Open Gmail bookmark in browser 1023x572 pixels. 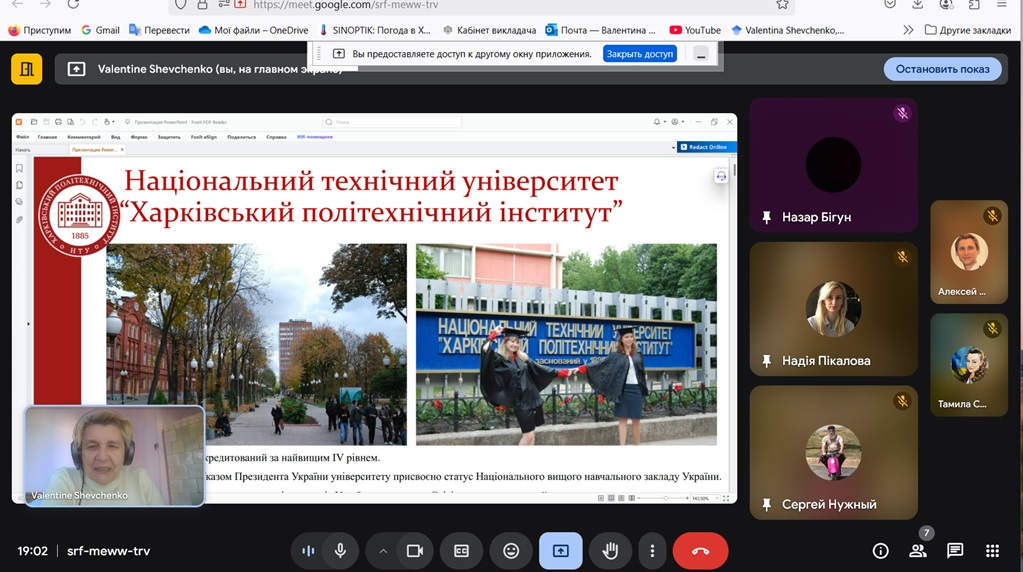(x=100, y=30)
